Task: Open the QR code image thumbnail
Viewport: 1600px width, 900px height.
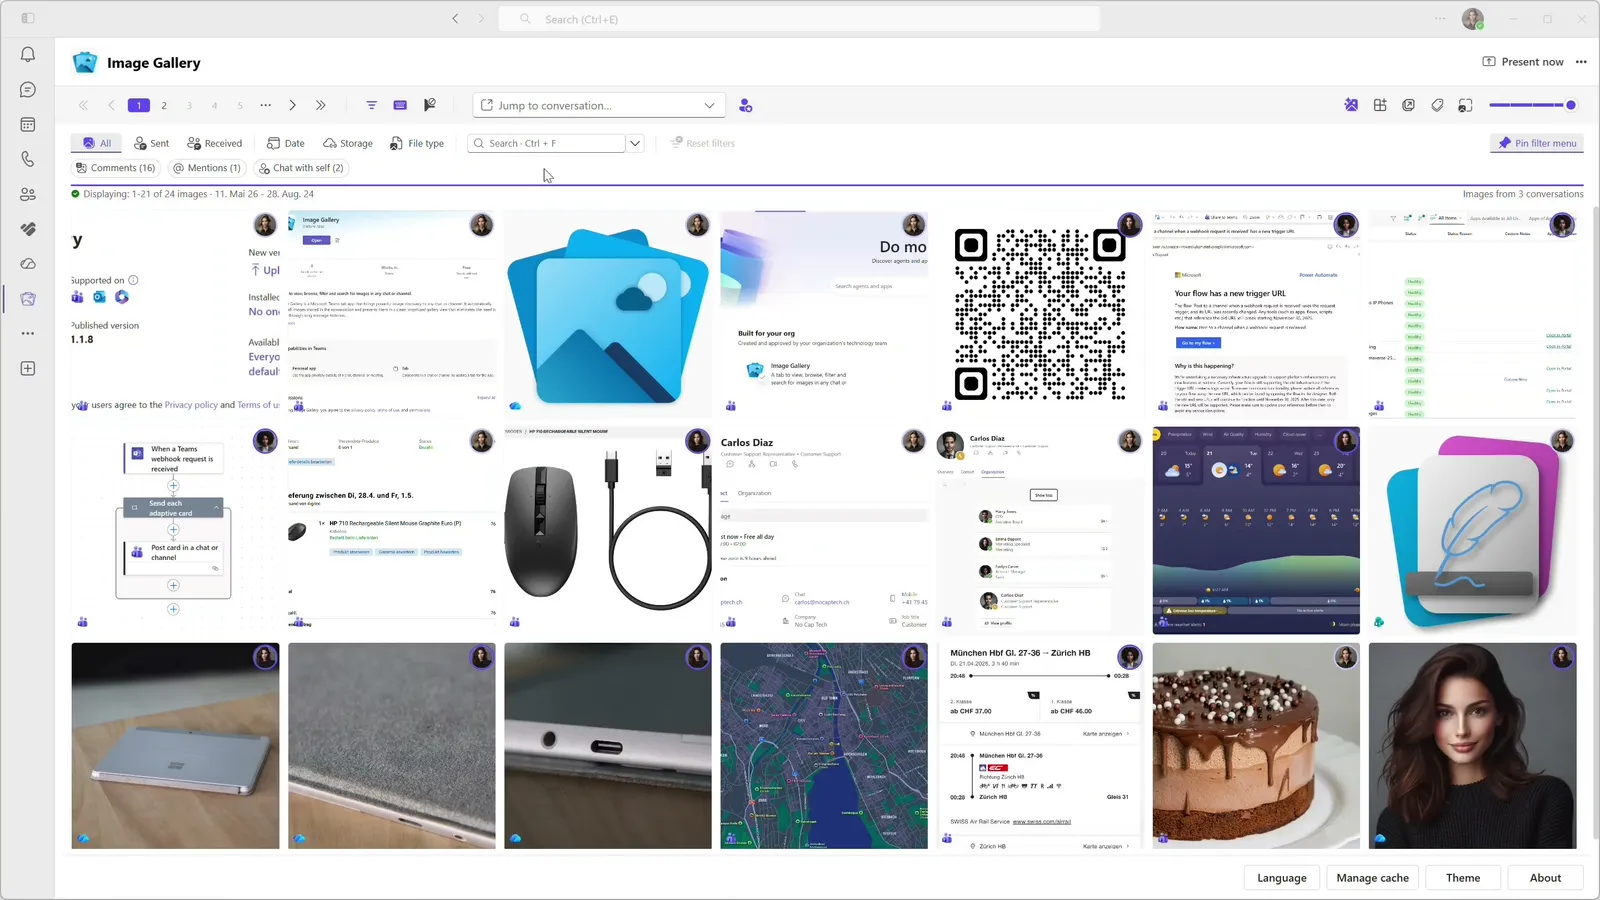Action: point(1040,314)
